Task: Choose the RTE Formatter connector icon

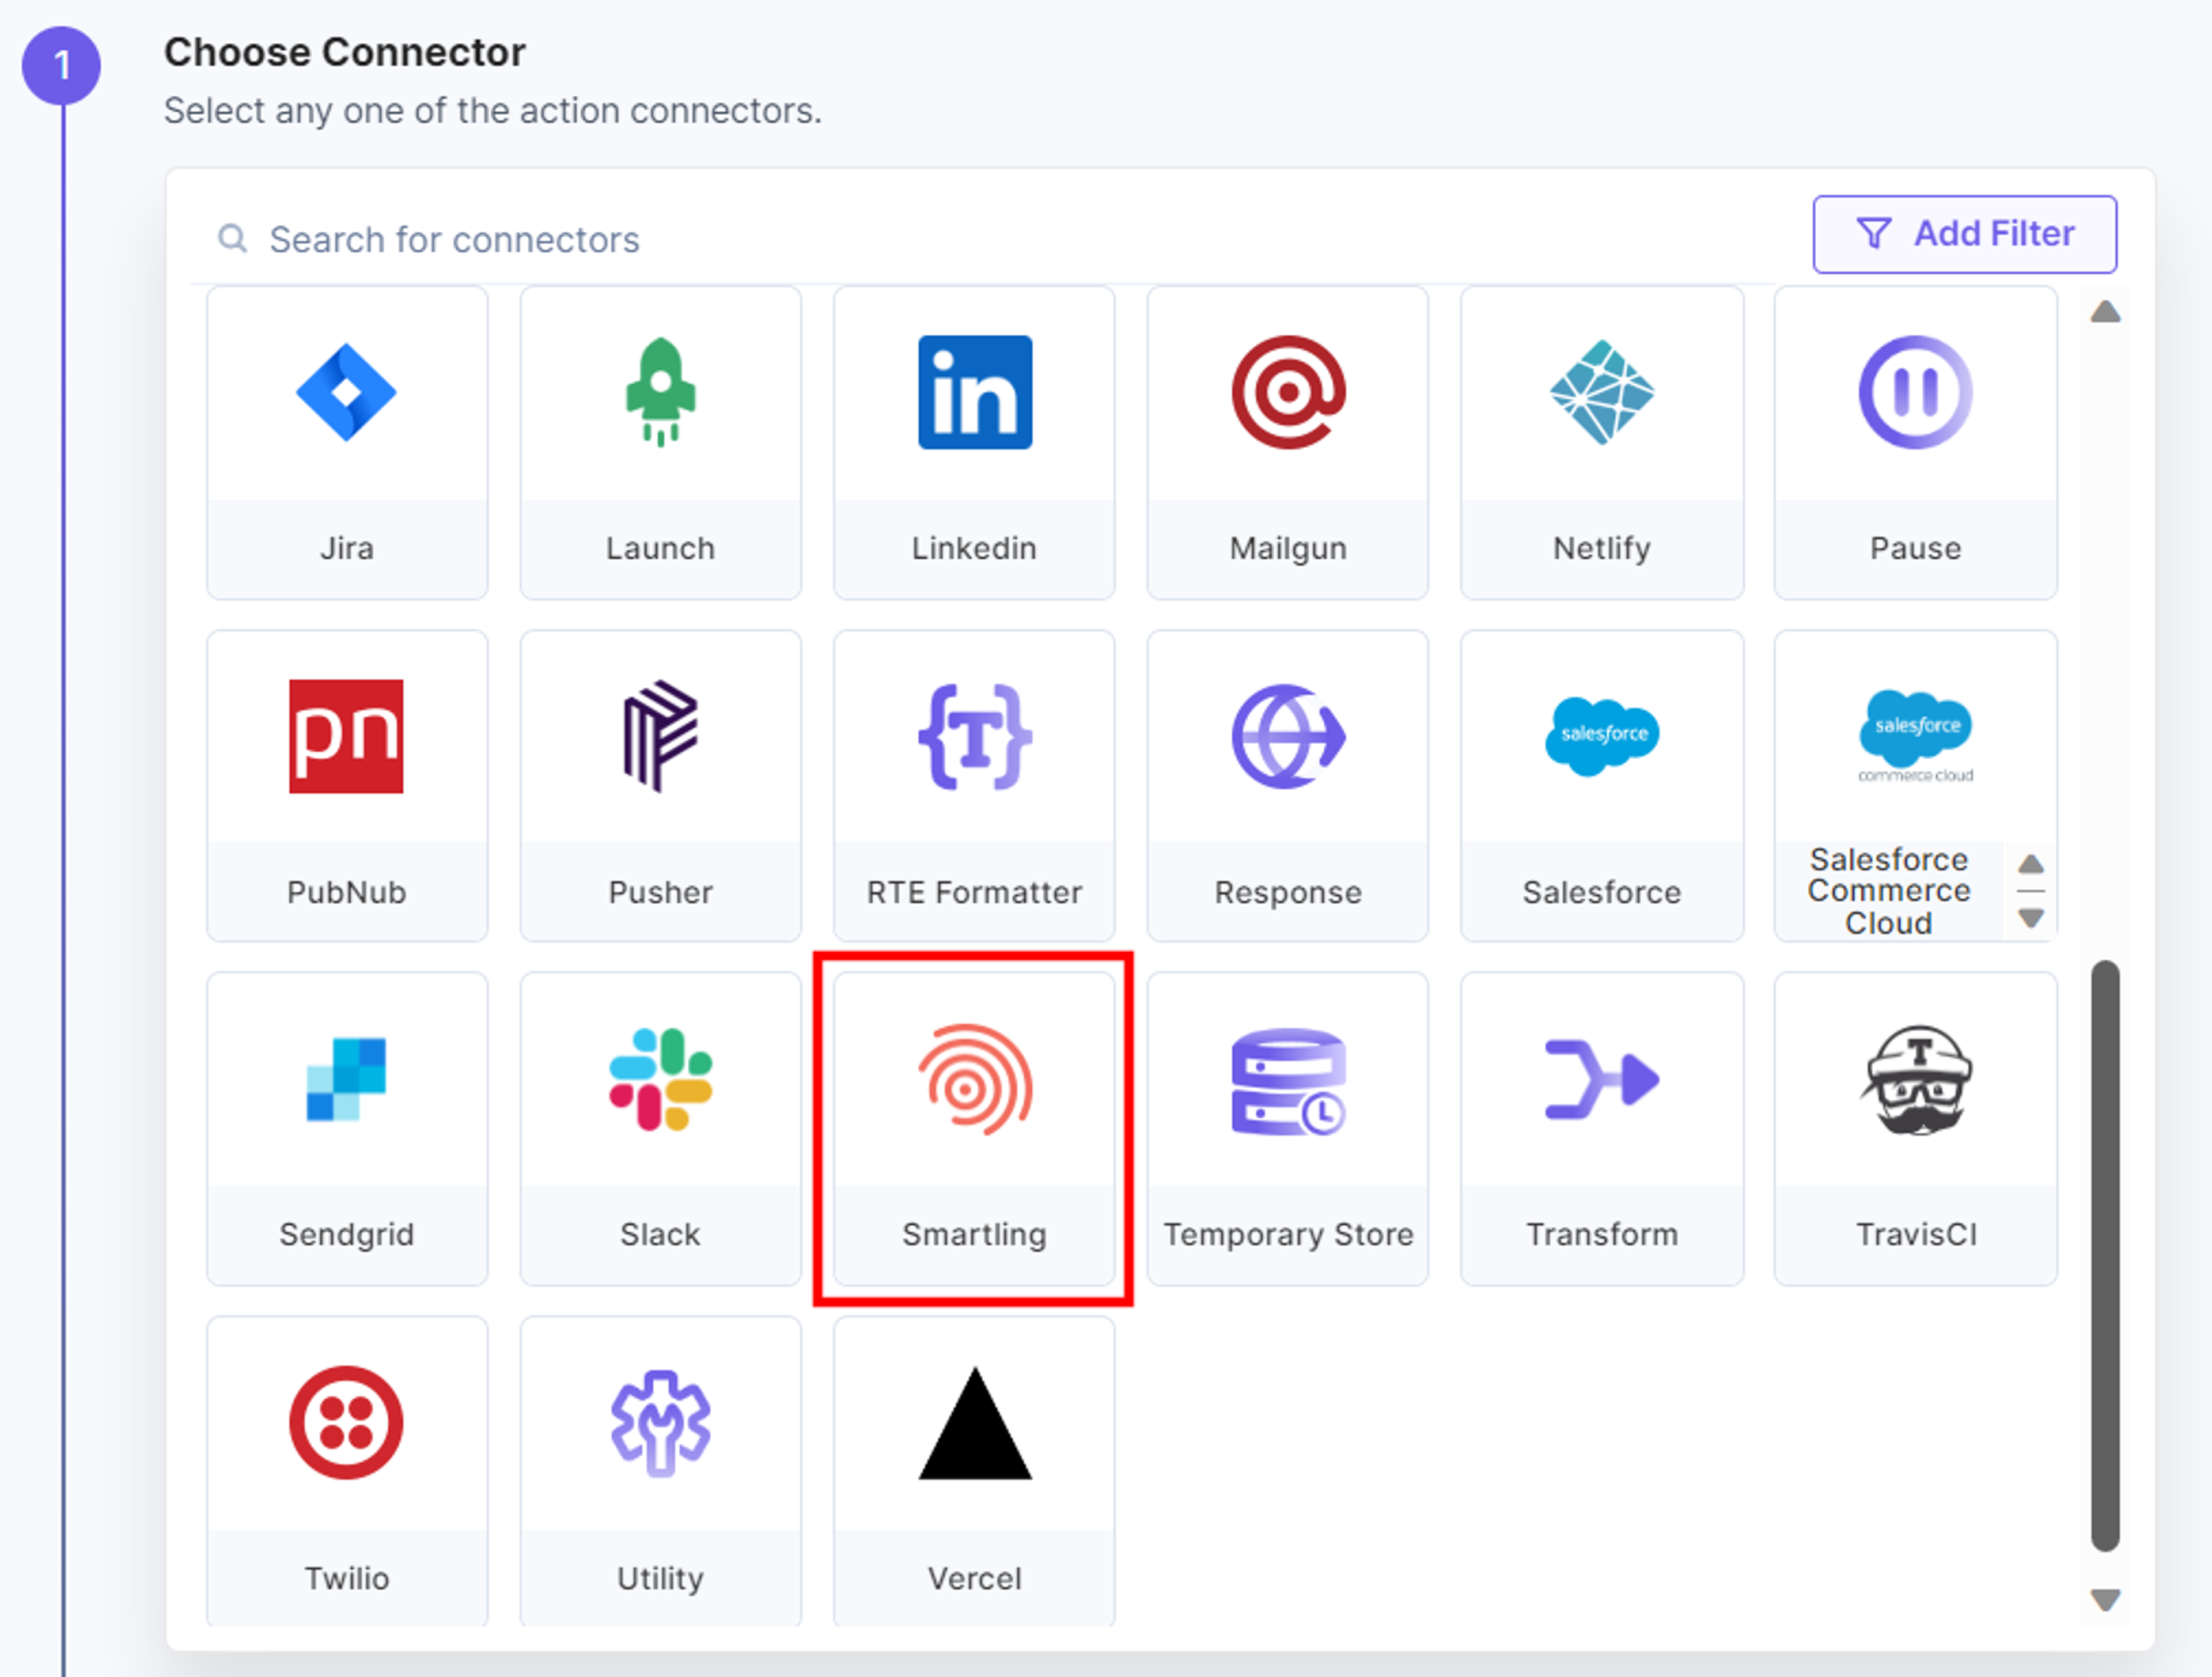Action: click(x=975, y=736)
